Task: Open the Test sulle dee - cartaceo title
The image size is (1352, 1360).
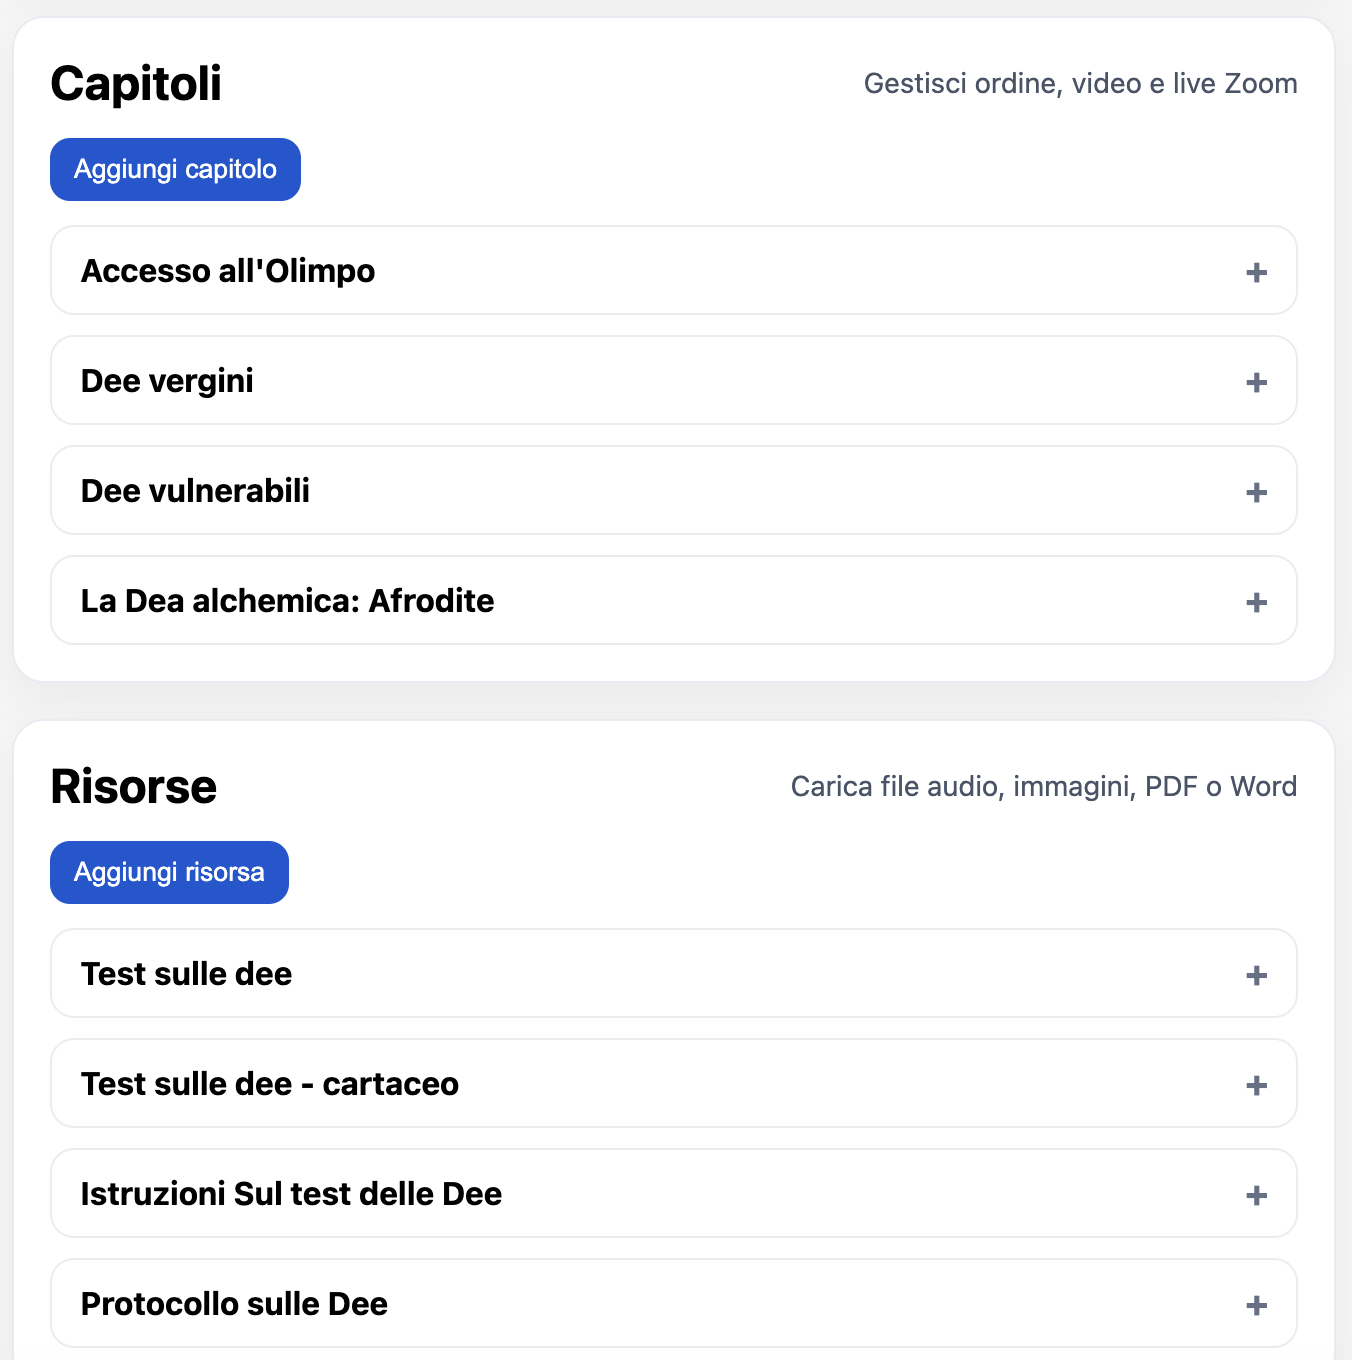Action: [269, 1084]
